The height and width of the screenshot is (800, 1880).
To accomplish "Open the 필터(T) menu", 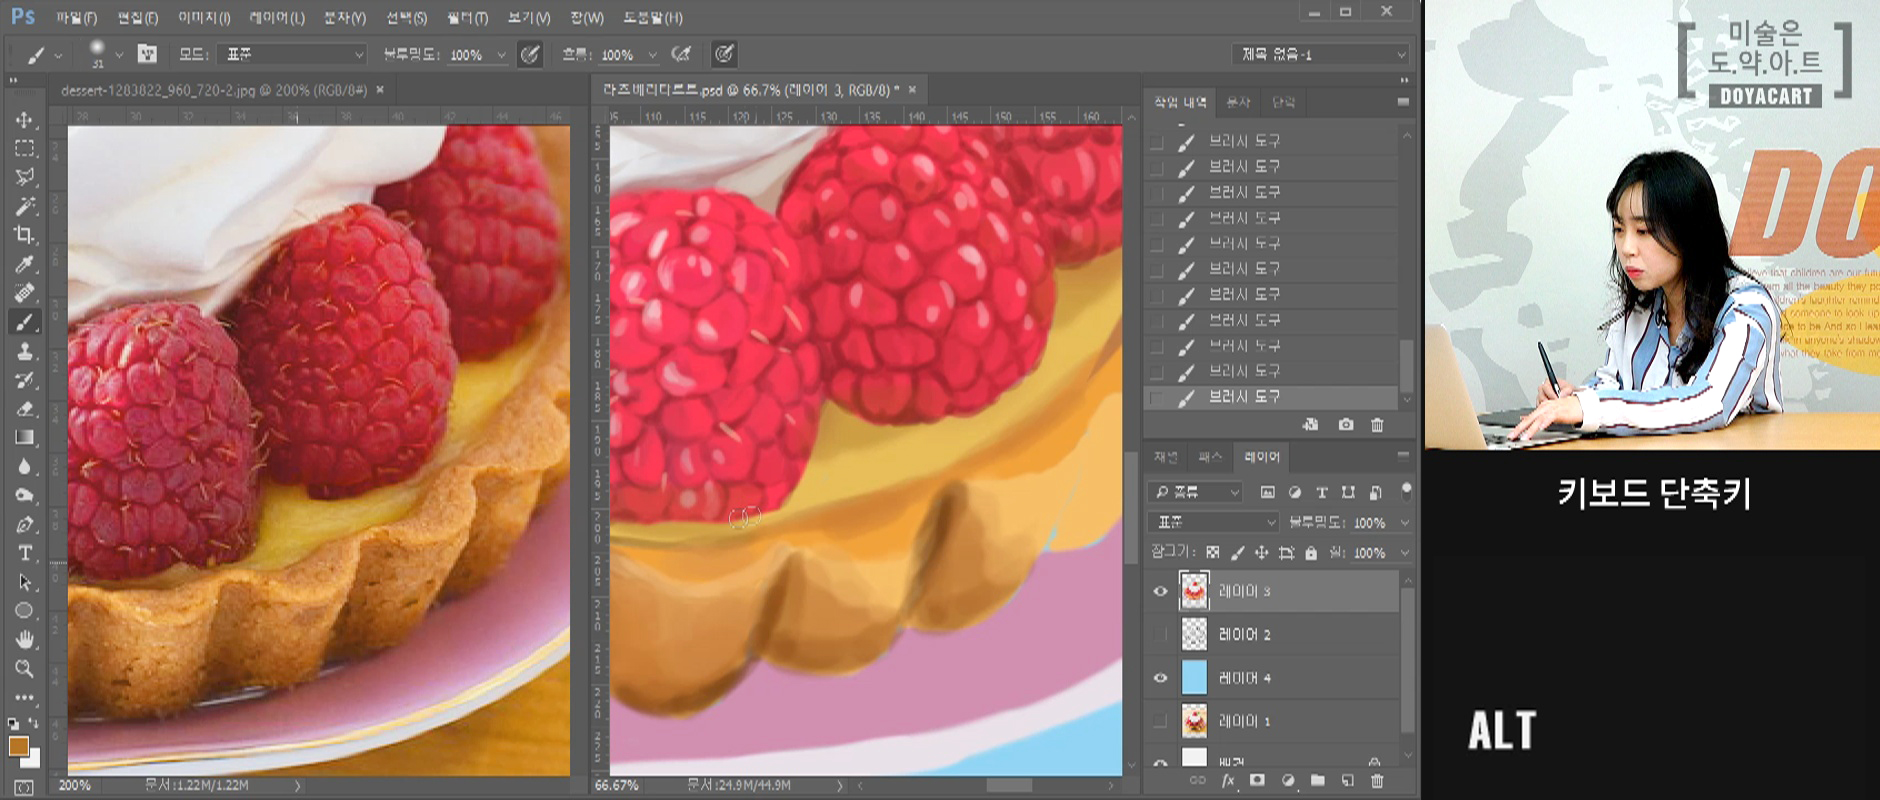I will click(x=467, y=17).
